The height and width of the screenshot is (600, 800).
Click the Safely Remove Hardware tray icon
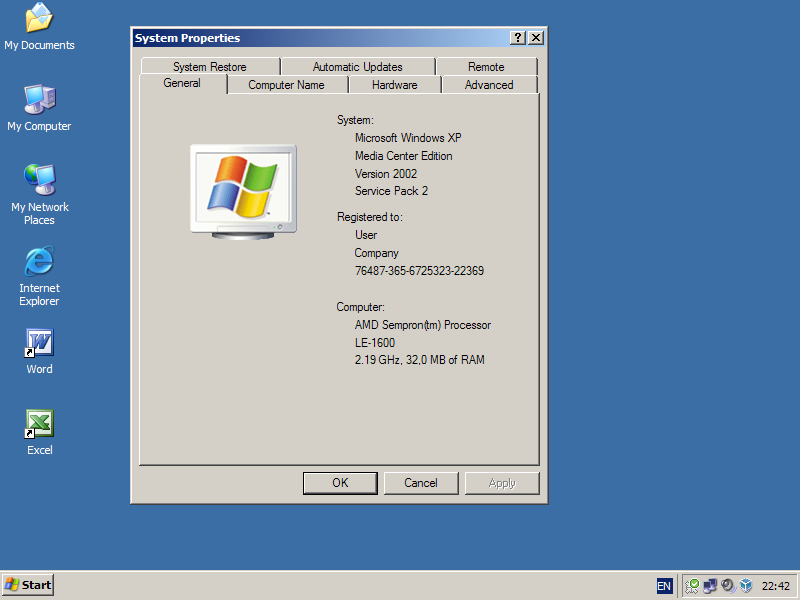[692, 586]
